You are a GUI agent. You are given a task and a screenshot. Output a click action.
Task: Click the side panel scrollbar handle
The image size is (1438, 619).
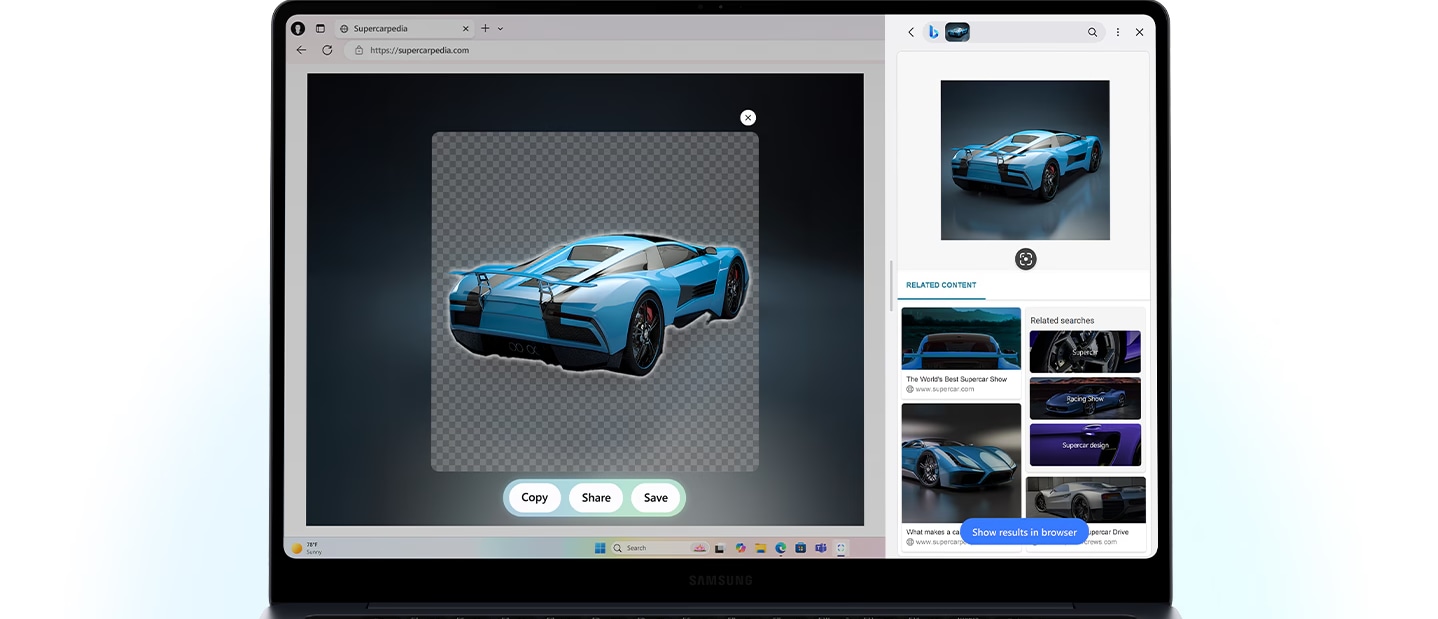coord(891,285)
